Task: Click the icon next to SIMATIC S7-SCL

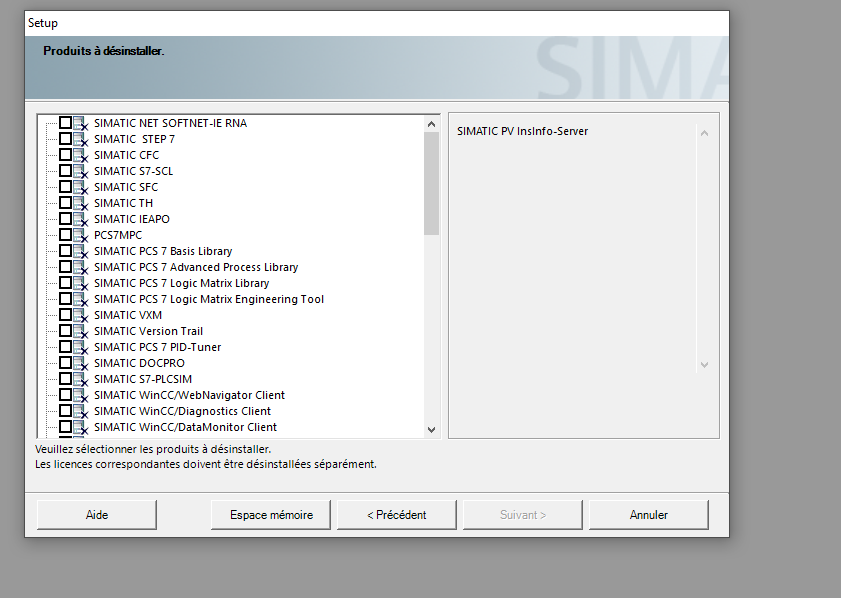Action: click(x=80, y=171)
